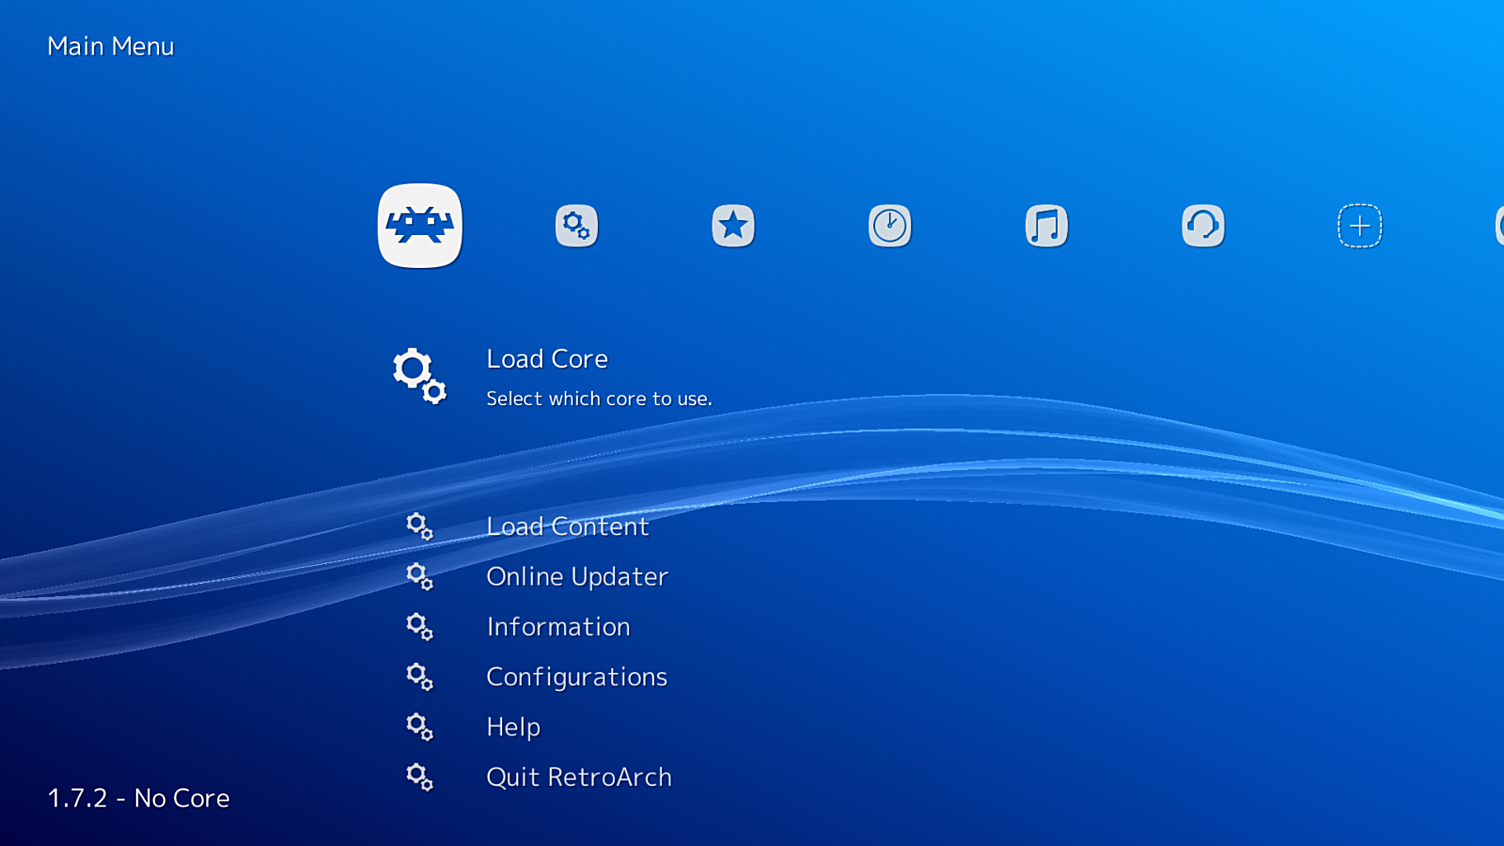Open the Configurations menu entry
Image resolution: width=1504 pixels, height=846 pixels.
pos(576,677)
